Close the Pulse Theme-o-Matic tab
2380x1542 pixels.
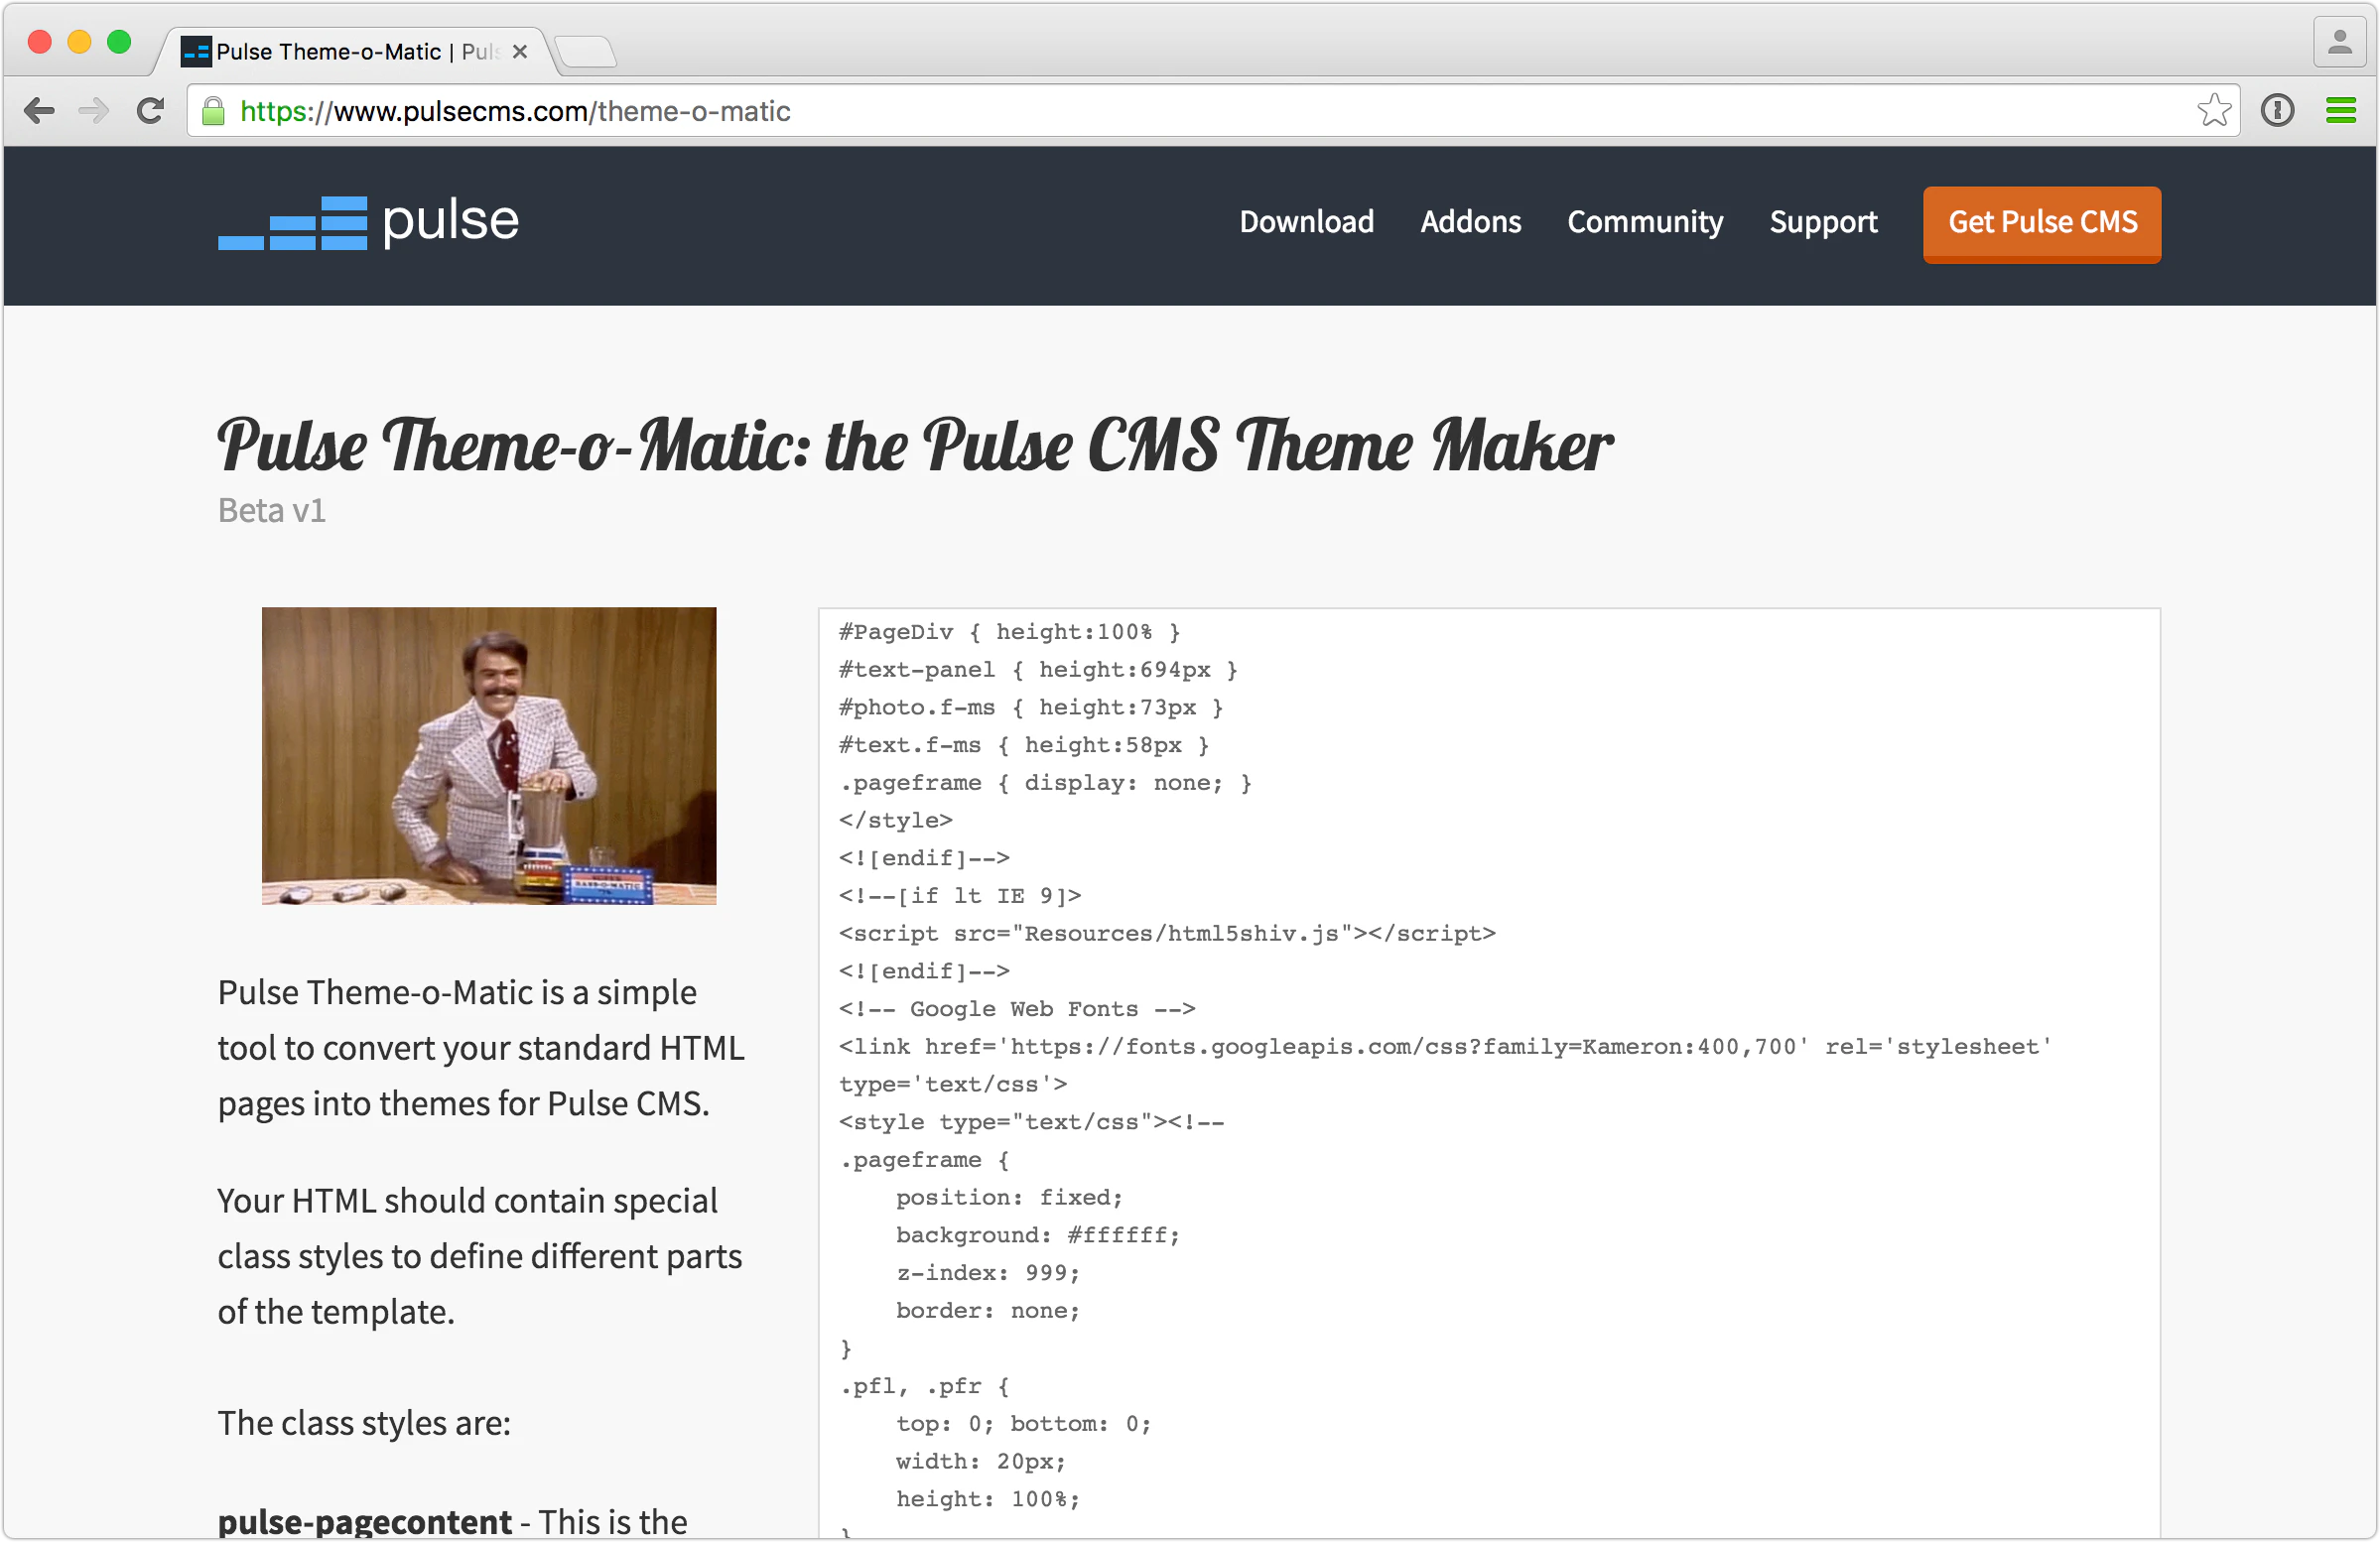tap(520, 51)
